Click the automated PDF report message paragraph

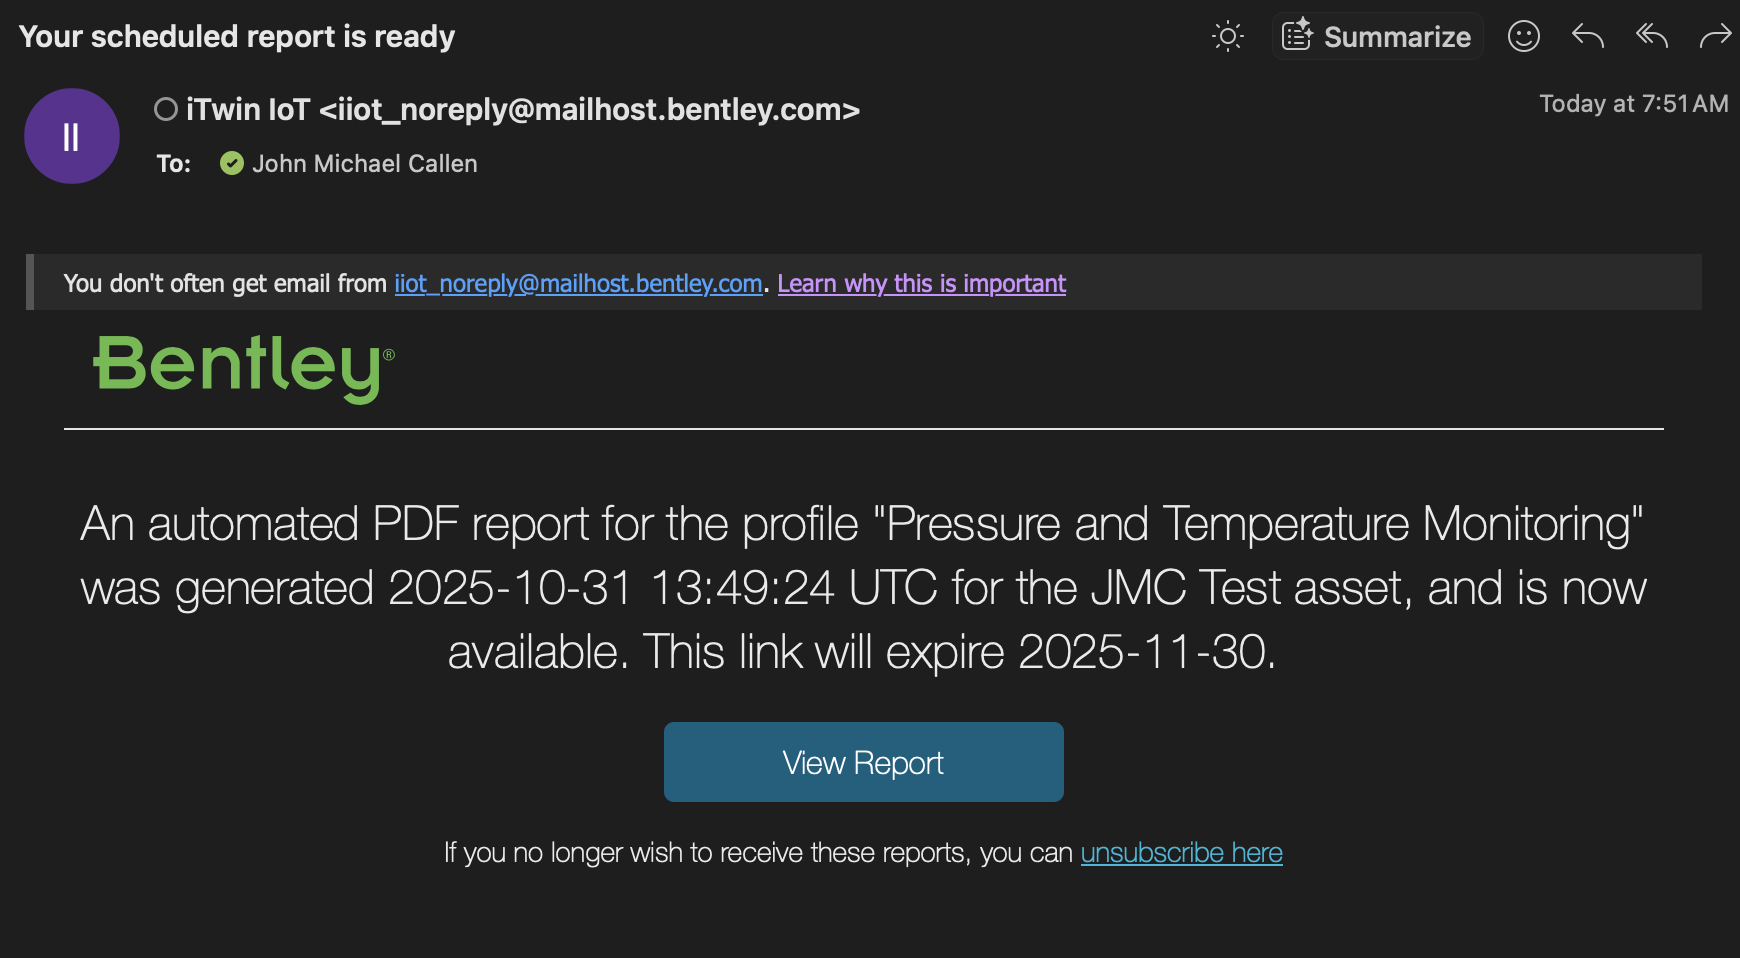coord(862,588)
